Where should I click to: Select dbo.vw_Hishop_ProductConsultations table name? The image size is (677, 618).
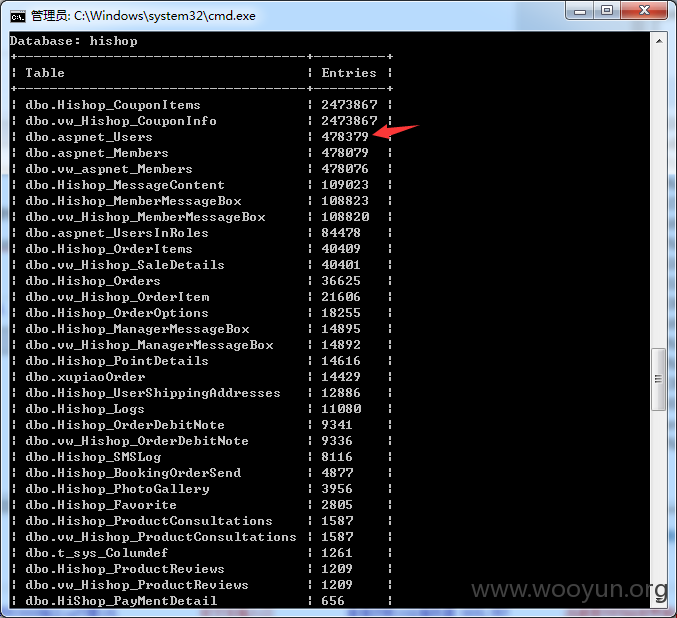pyautogui.click(x=161, y=537)
